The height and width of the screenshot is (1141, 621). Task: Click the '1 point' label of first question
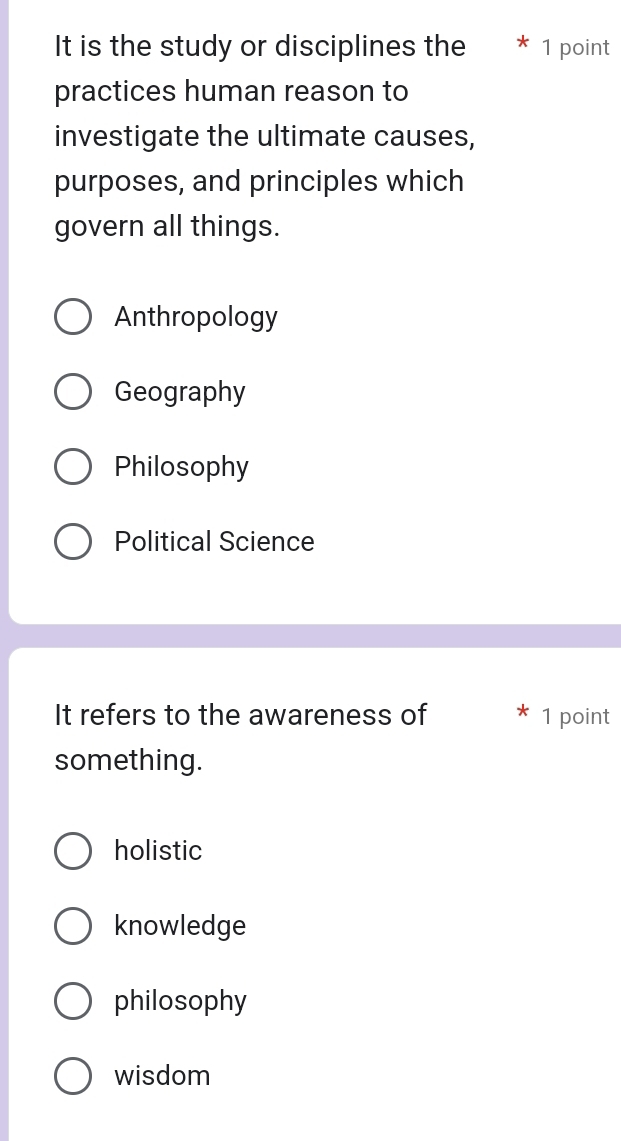click(575, 48)
